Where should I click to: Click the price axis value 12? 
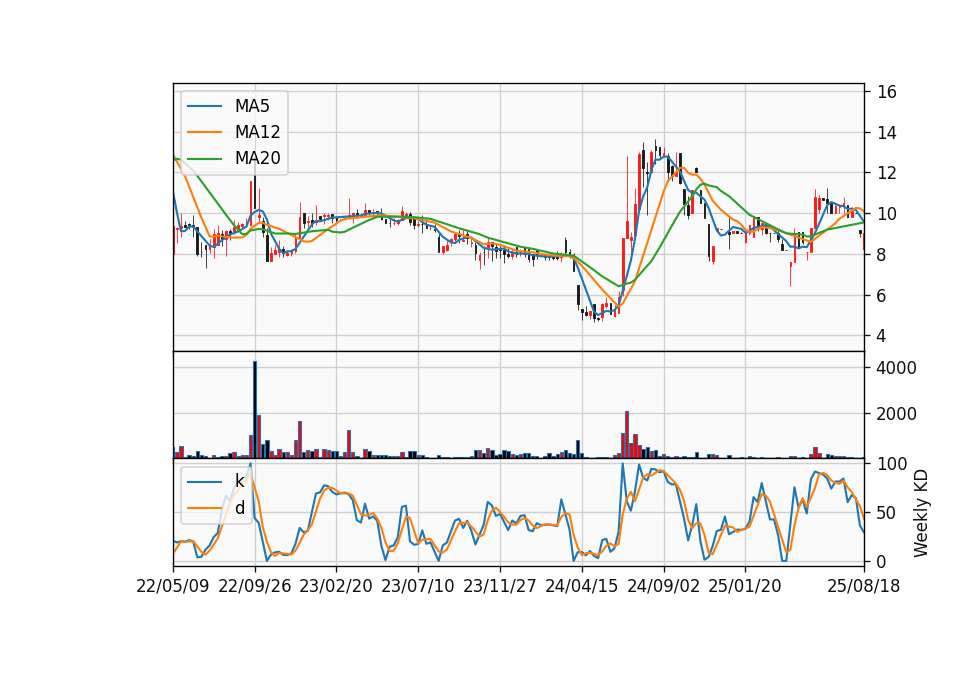[x=887, y=173]
